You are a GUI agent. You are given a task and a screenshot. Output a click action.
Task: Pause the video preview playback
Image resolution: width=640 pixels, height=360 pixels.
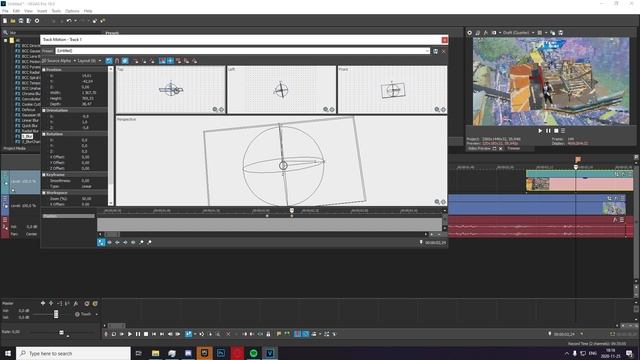548,131
